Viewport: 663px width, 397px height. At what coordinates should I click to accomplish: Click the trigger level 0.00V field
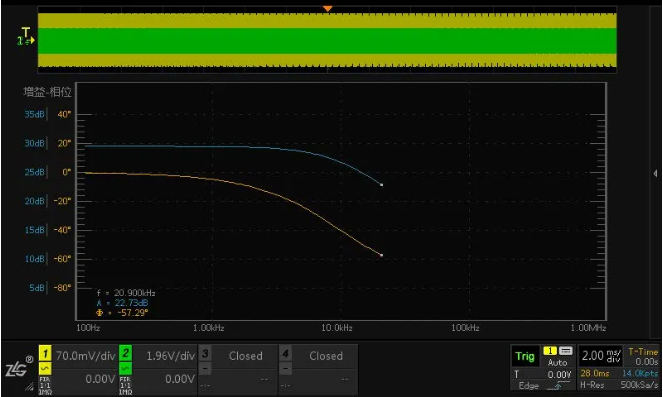[x=559, y=375]
